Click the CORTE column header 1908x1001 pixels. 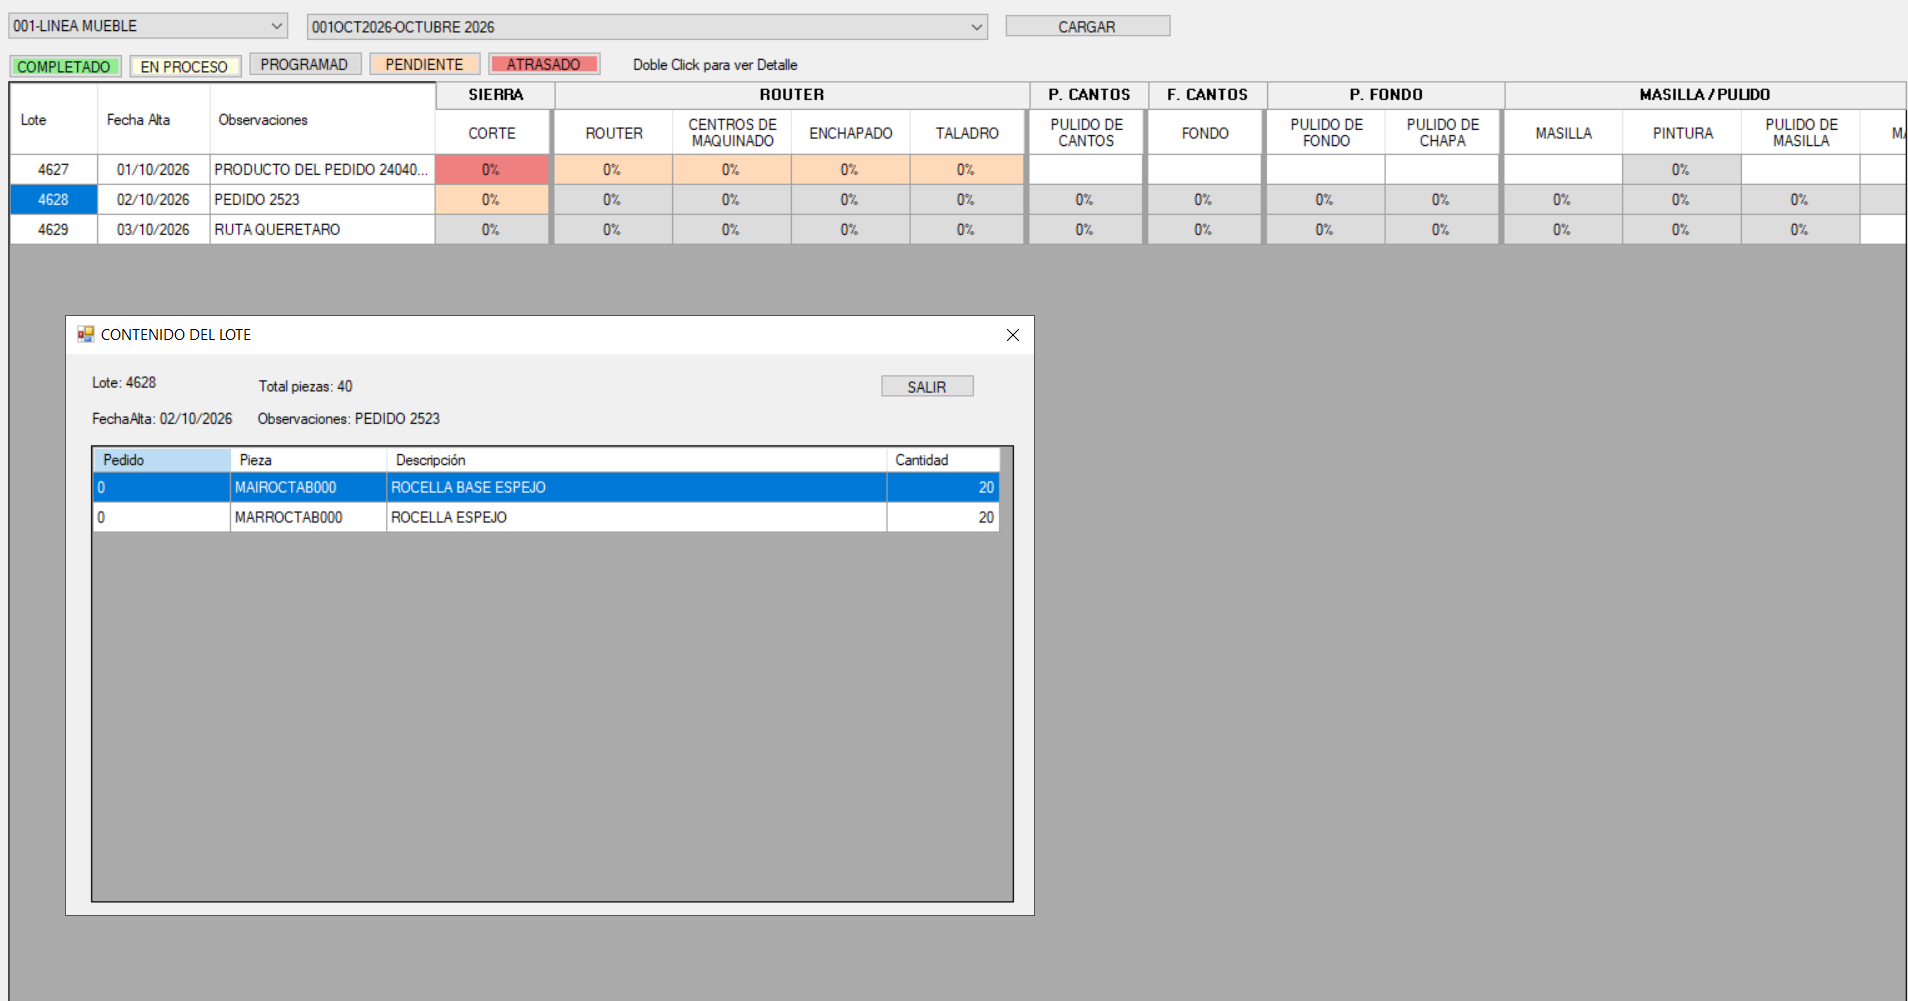click(492, 133)
